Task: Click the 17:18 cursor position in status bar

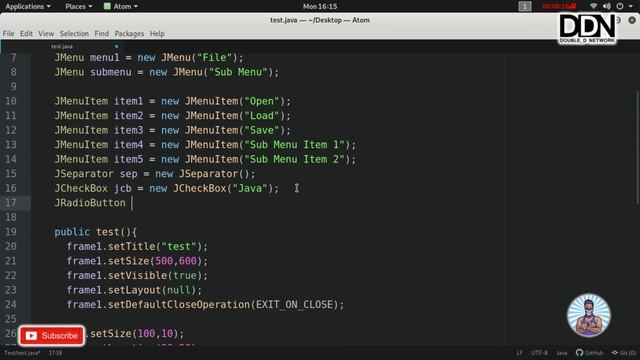Action: tap(56, 353)
